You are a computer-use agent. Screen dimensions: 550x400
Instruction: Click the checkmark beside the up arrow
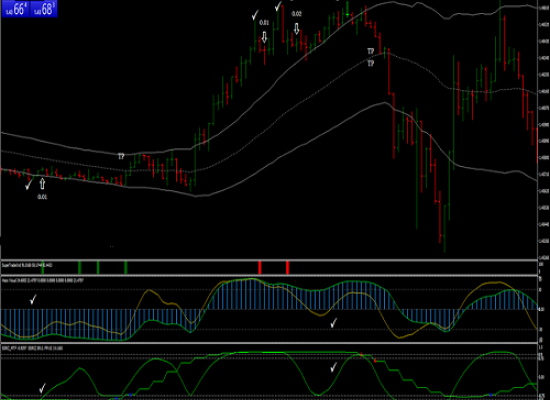[29, 184]
